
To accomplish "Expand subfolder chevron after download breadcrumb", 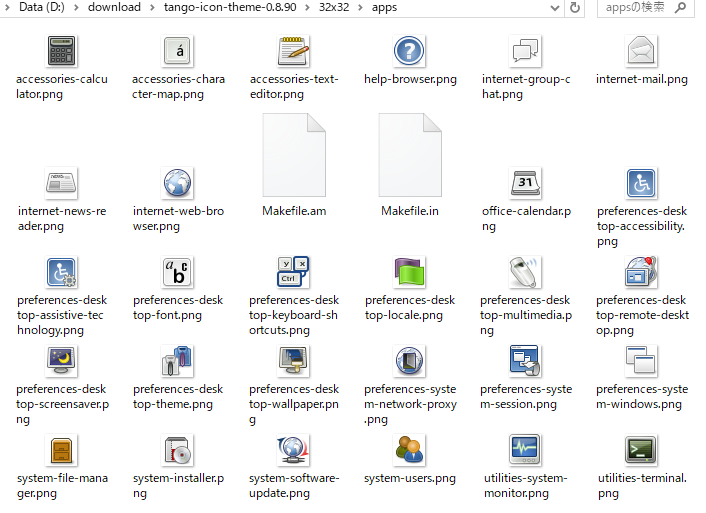I will coord(152,8).
